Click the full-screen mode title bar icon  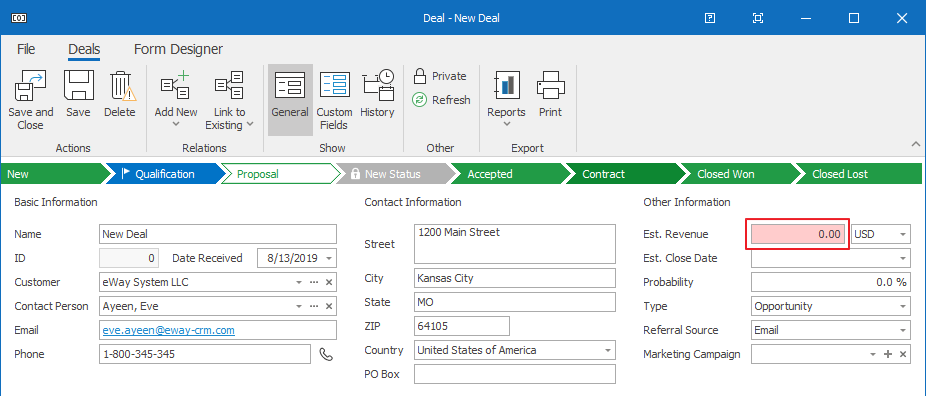click(758, 18)
